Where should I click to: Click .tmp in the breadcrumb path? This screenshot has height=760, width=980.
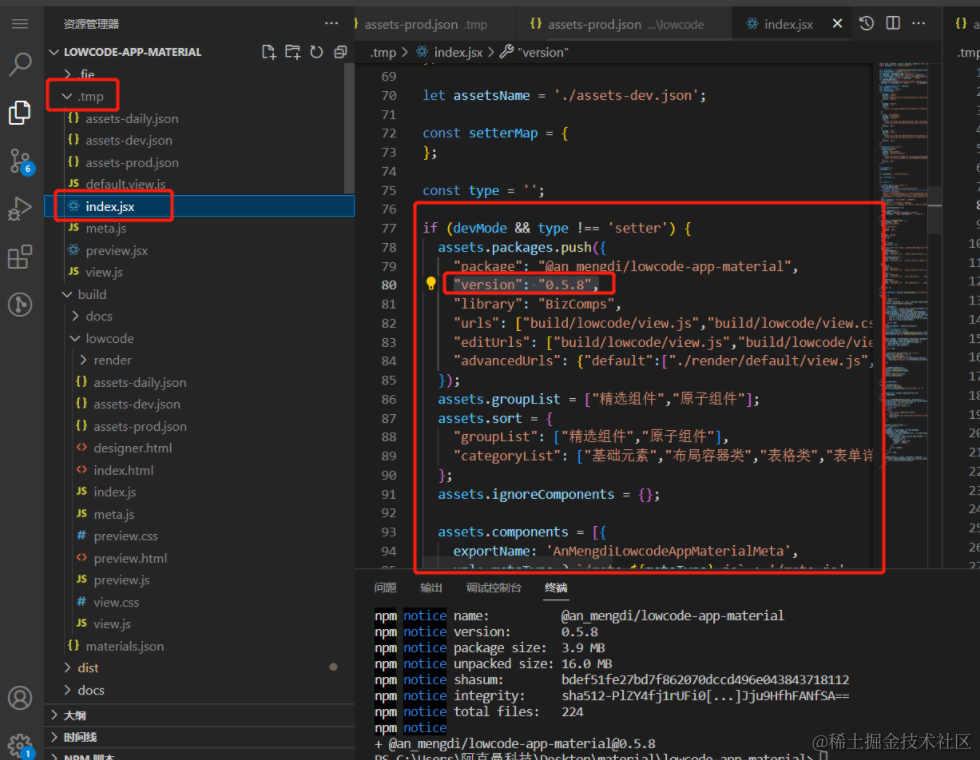[383, 52]
